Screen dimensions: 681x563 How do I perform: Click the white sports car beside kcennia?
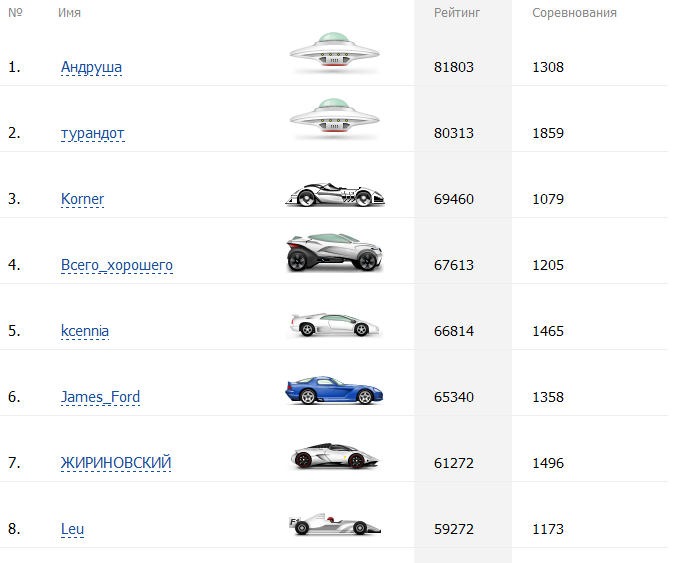coord(334,325)
